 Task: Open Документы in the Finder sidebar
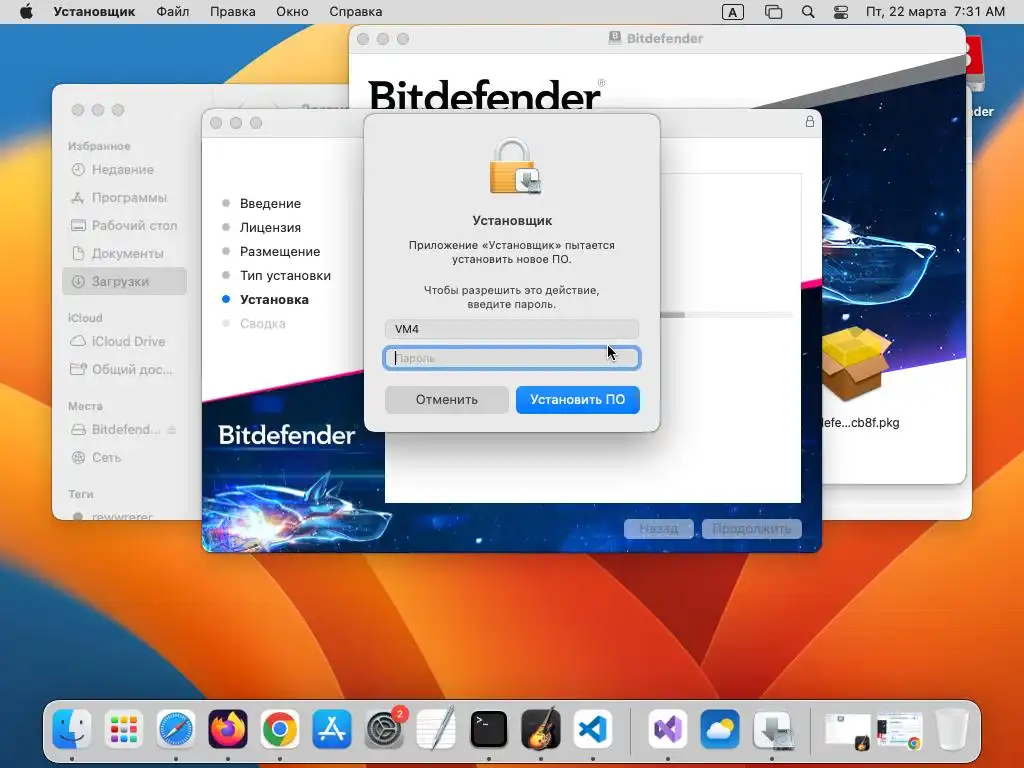(x=123, y=253)
